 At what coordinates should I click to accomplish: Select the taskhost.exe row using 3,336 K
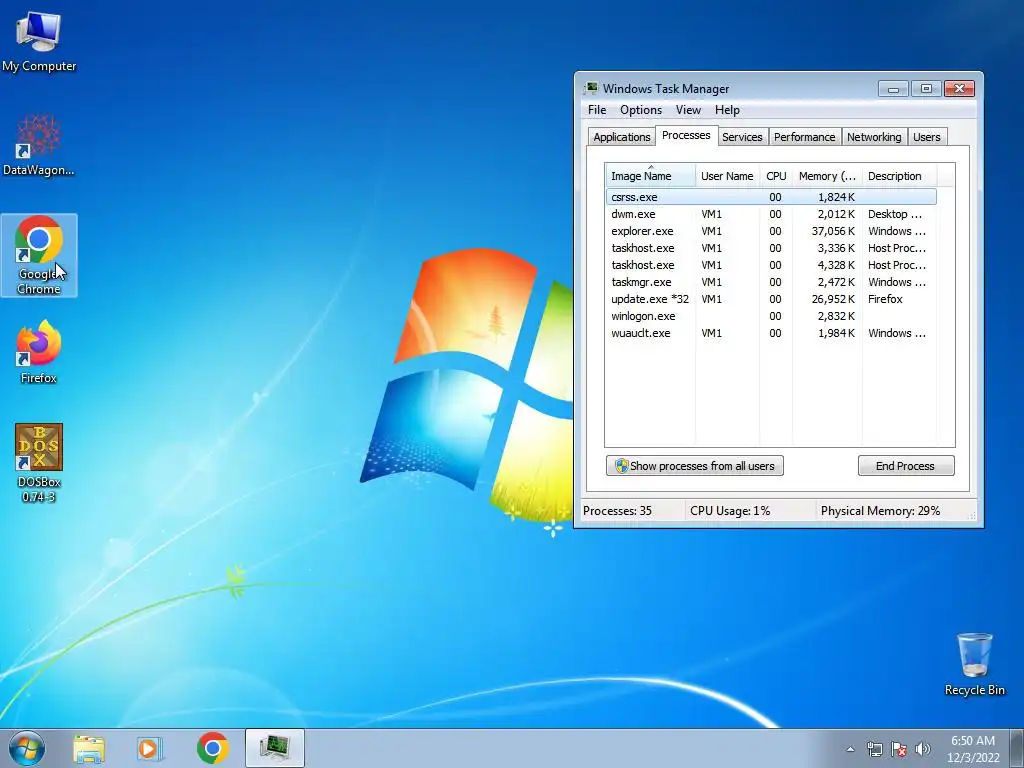click(x=771, y=248)
